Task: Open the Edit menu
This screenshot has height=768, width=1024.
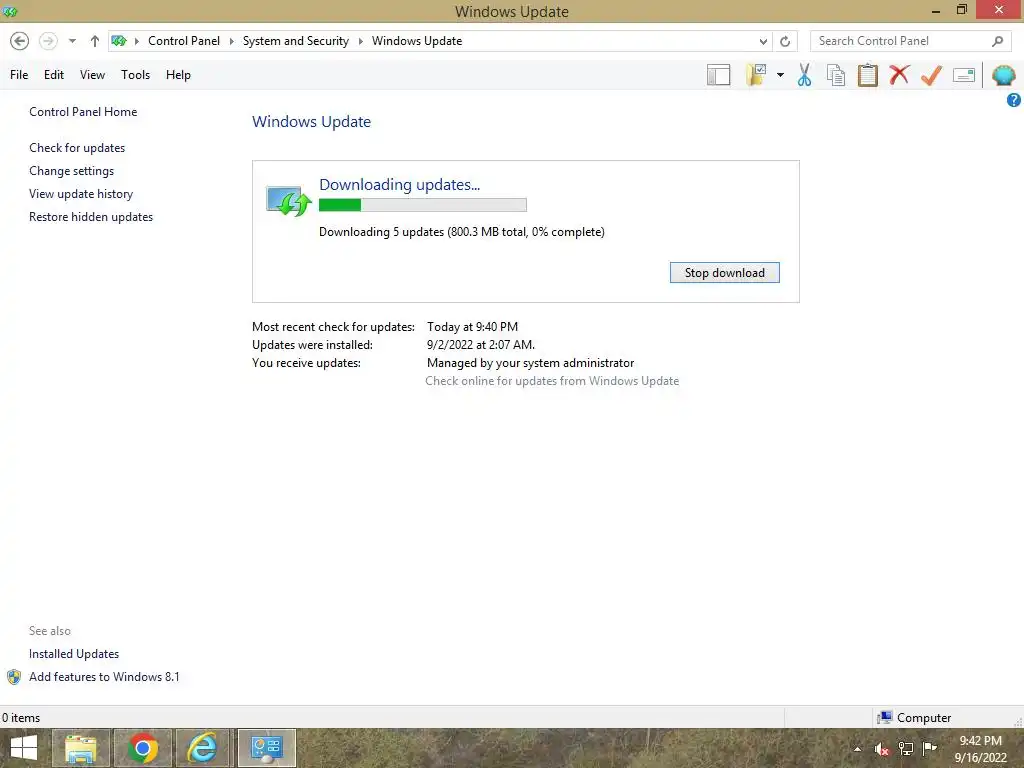Action: click(x=54, y=75)
